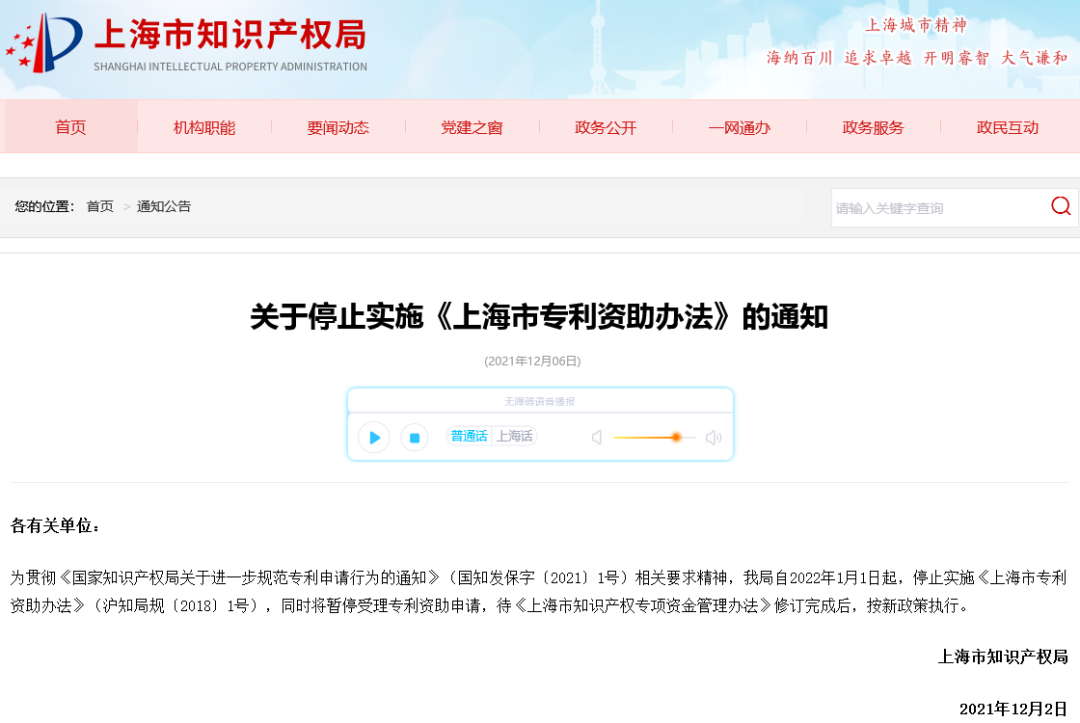Click the 上海市知识产权局 site title
The image size is (1080, 723).
pos(230,35)
